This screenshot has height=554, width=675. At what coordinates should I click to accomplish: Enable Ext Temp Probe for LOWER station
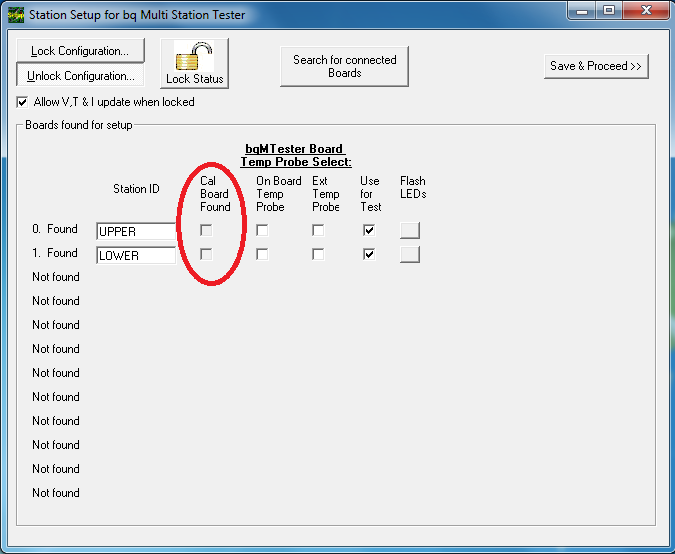click(318, 254)
